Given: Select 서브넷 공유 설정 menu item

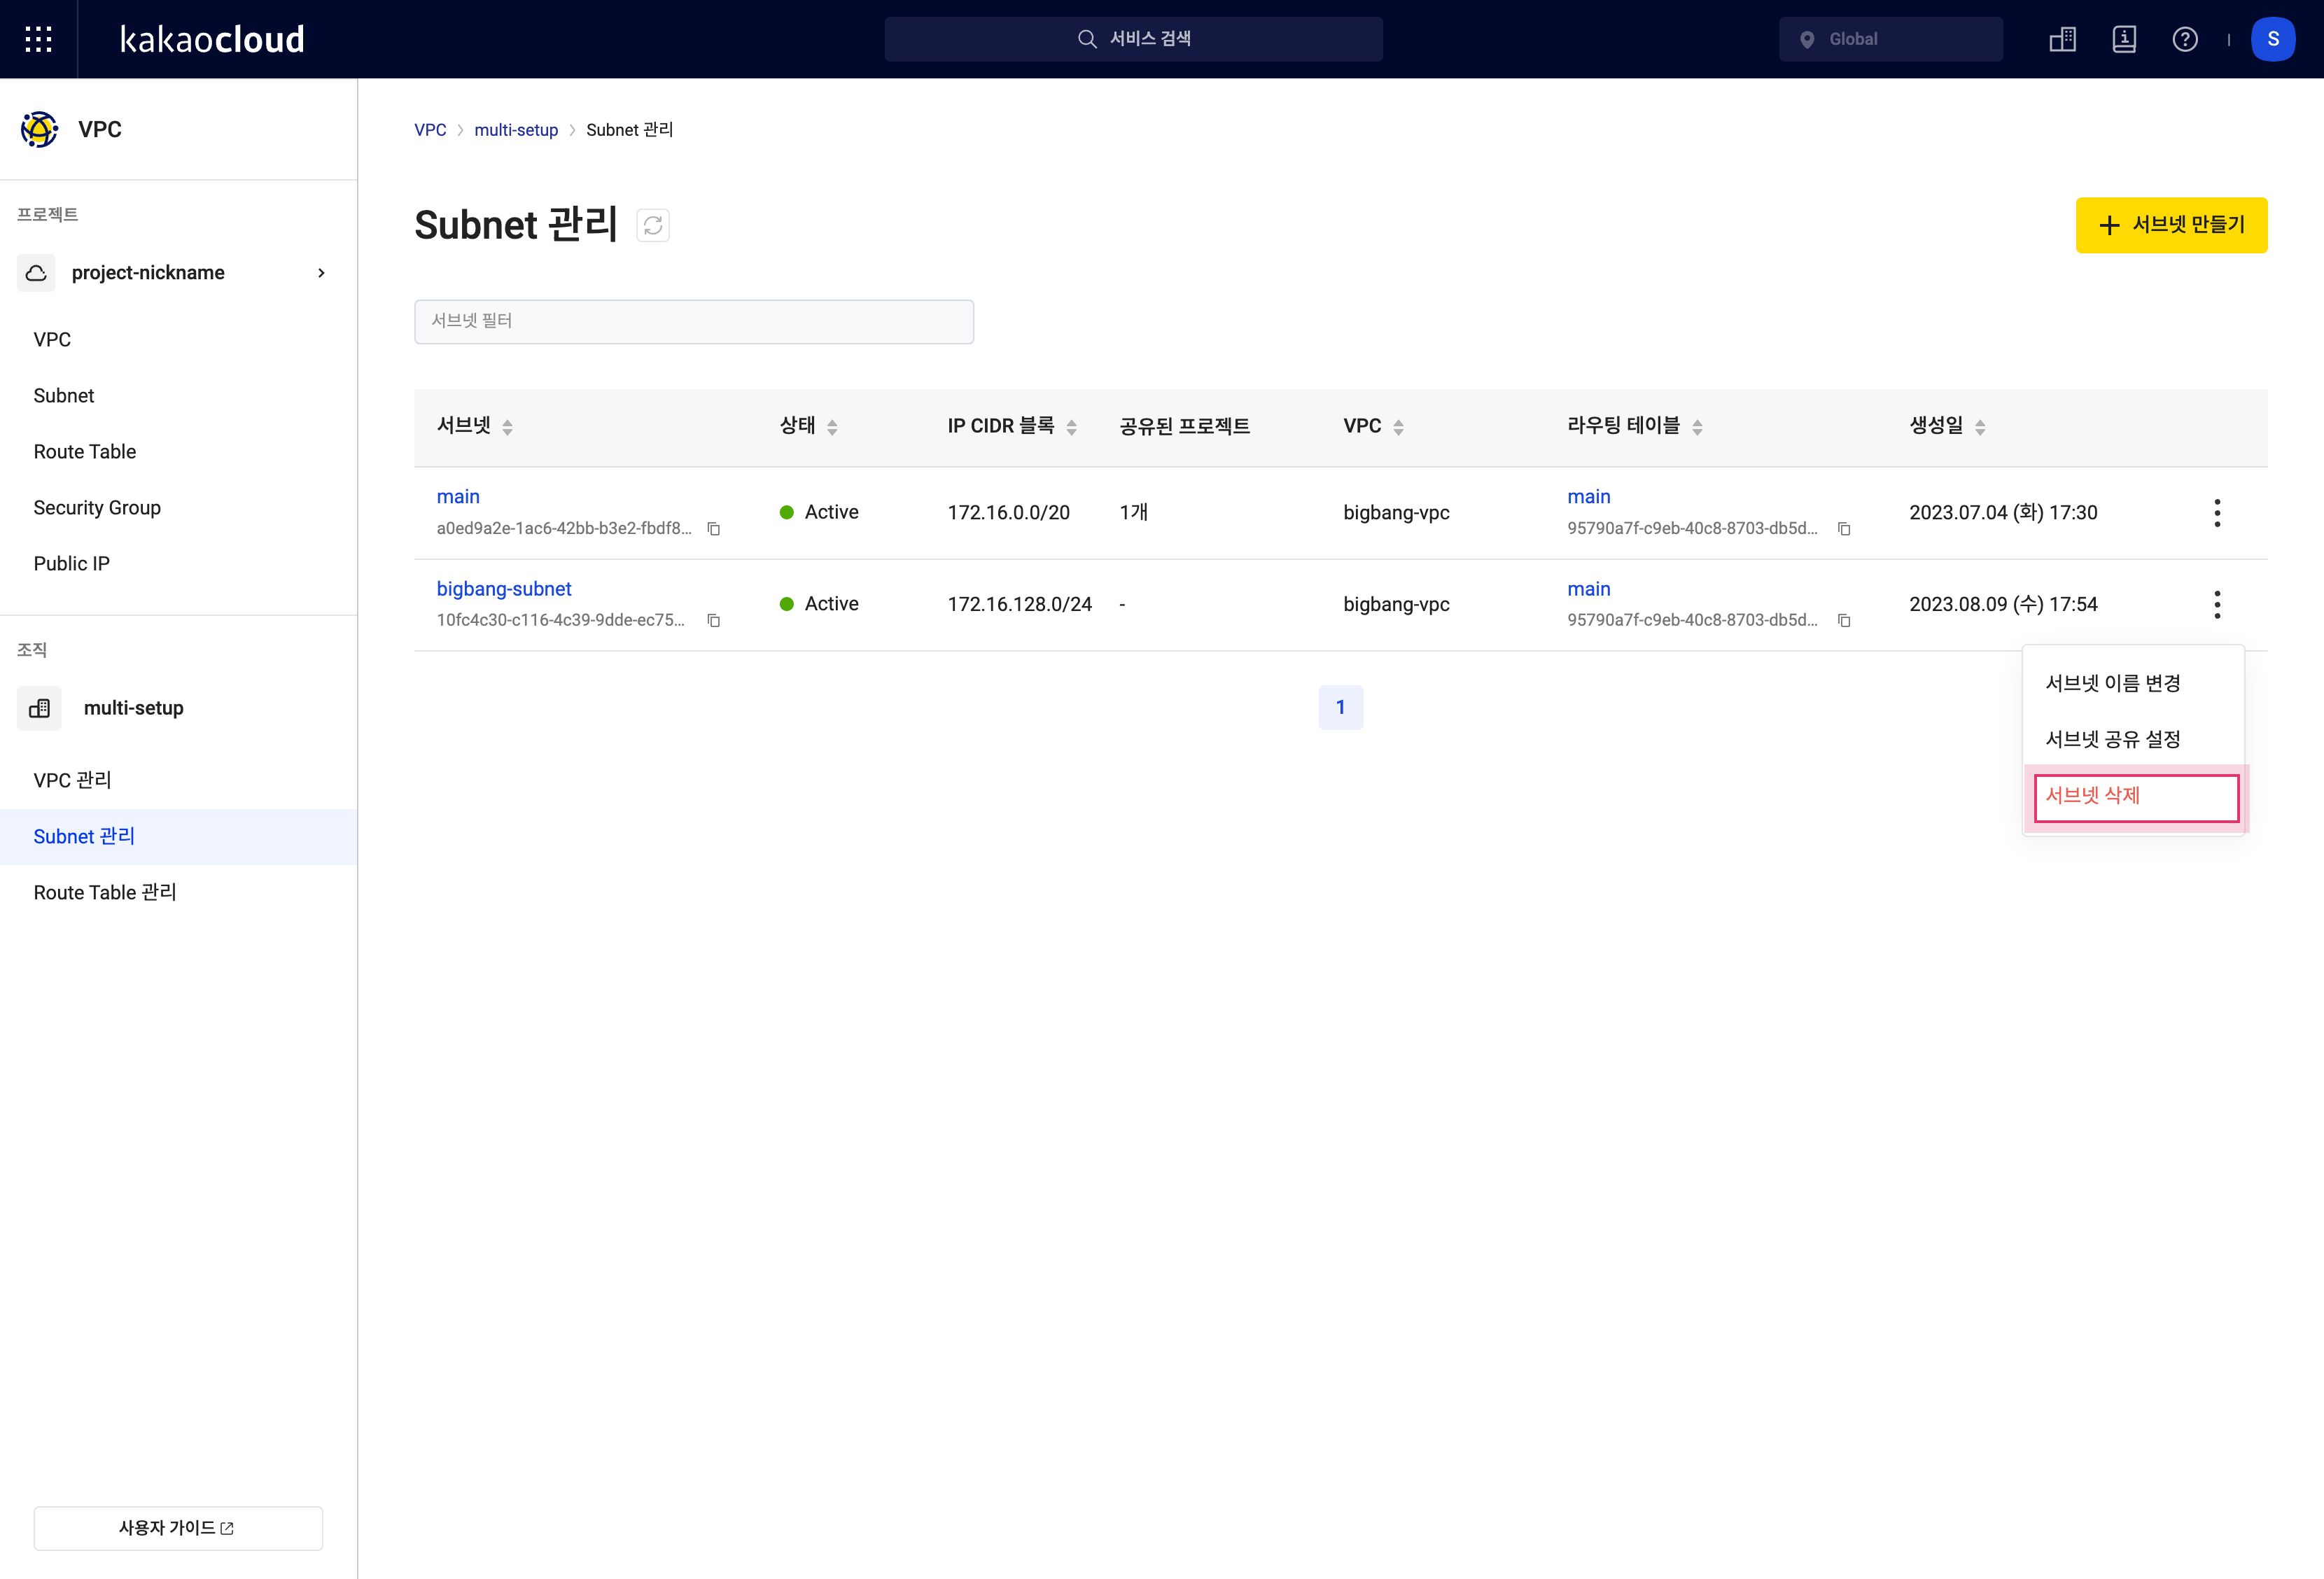Looking at the screenshot, I should (x=2133, y=739).
